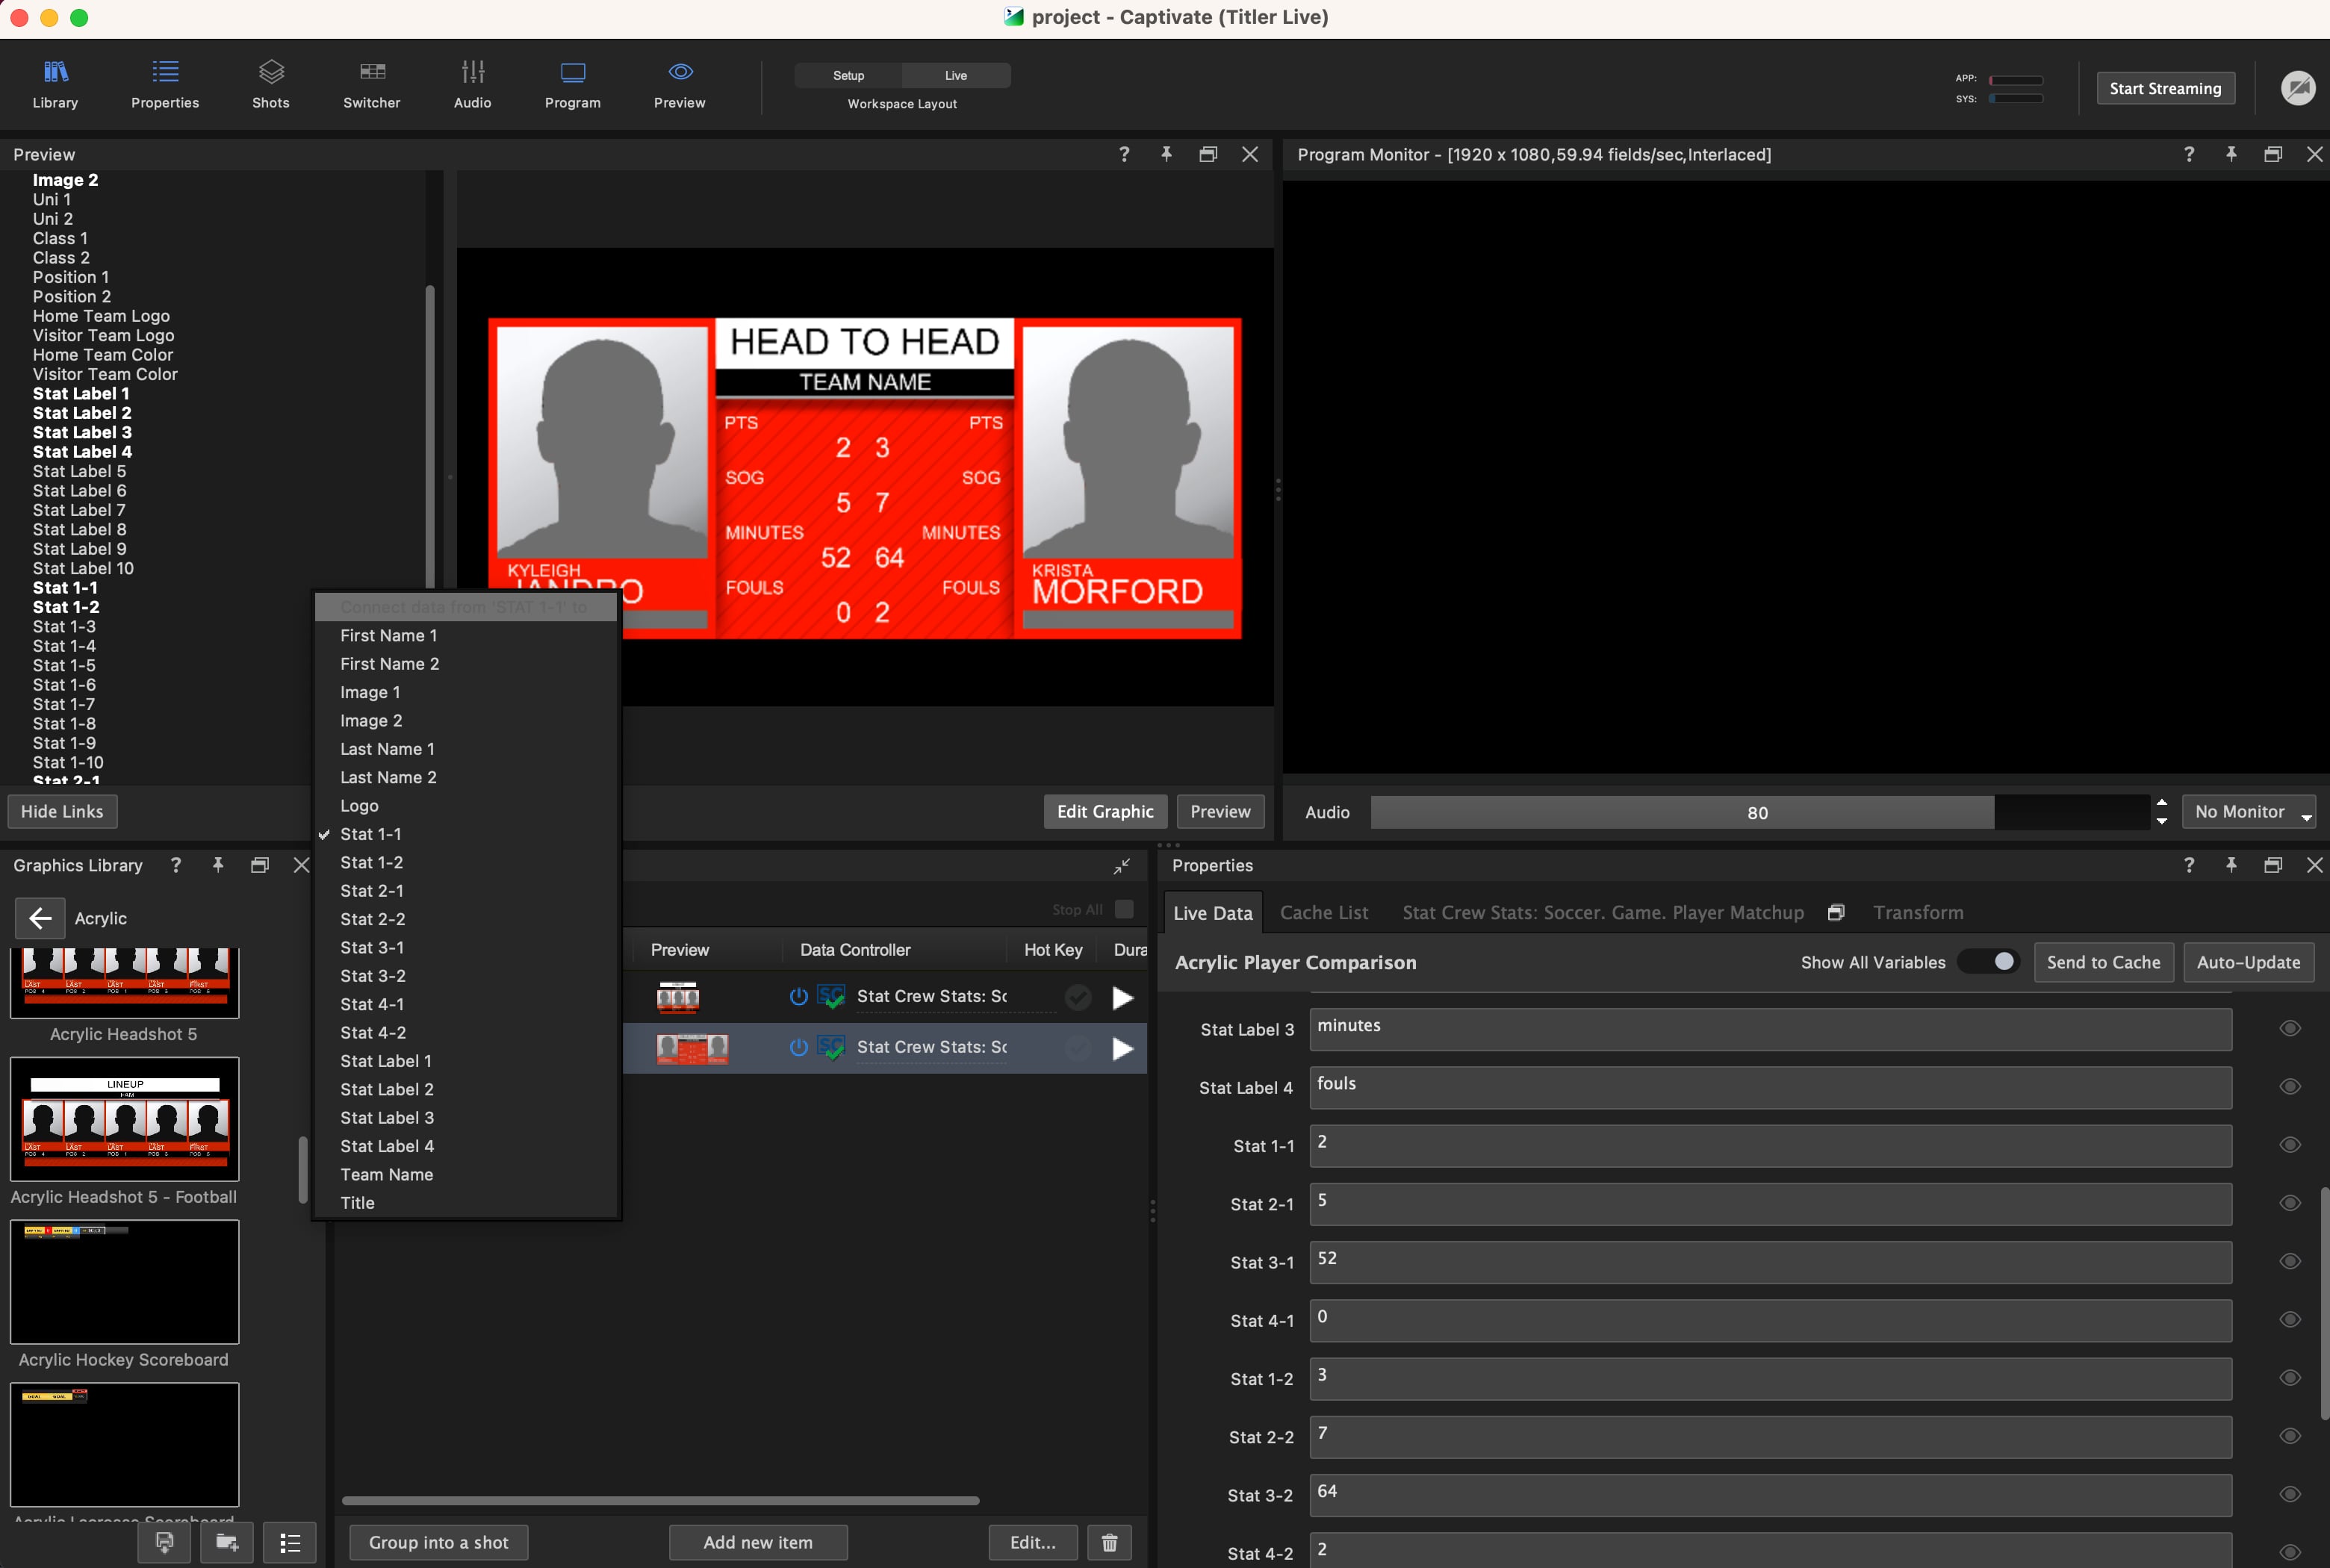Image resolution: width=2330 pixels, height=1568 pixels.
Task: Go back from Acrylic folder
Action: [40, 918]
